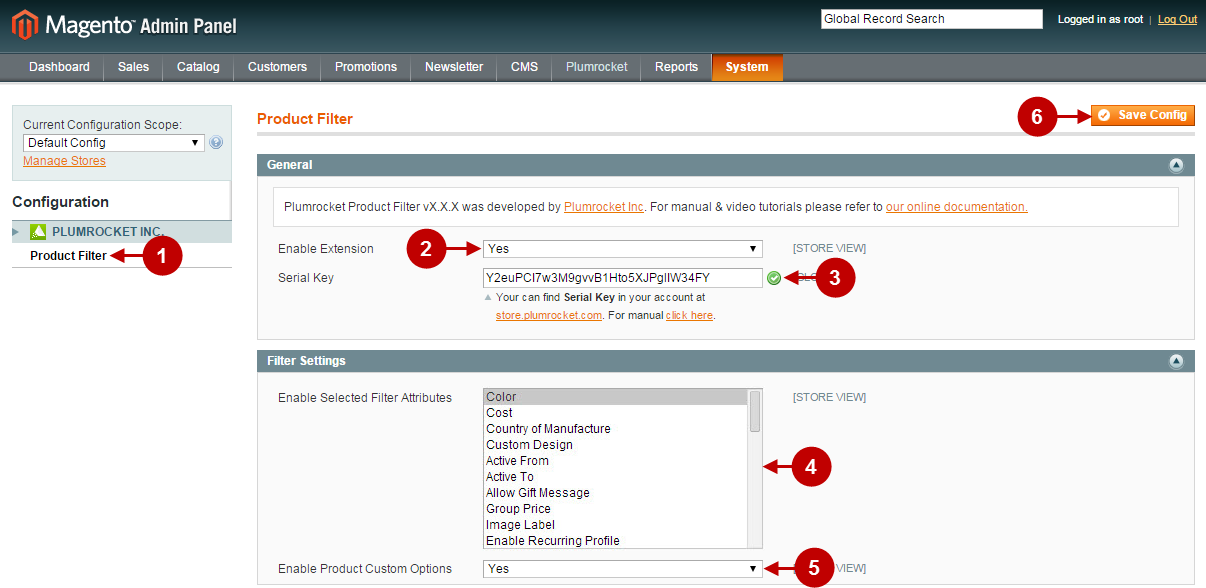Open the online documentation link

point(956,207)
